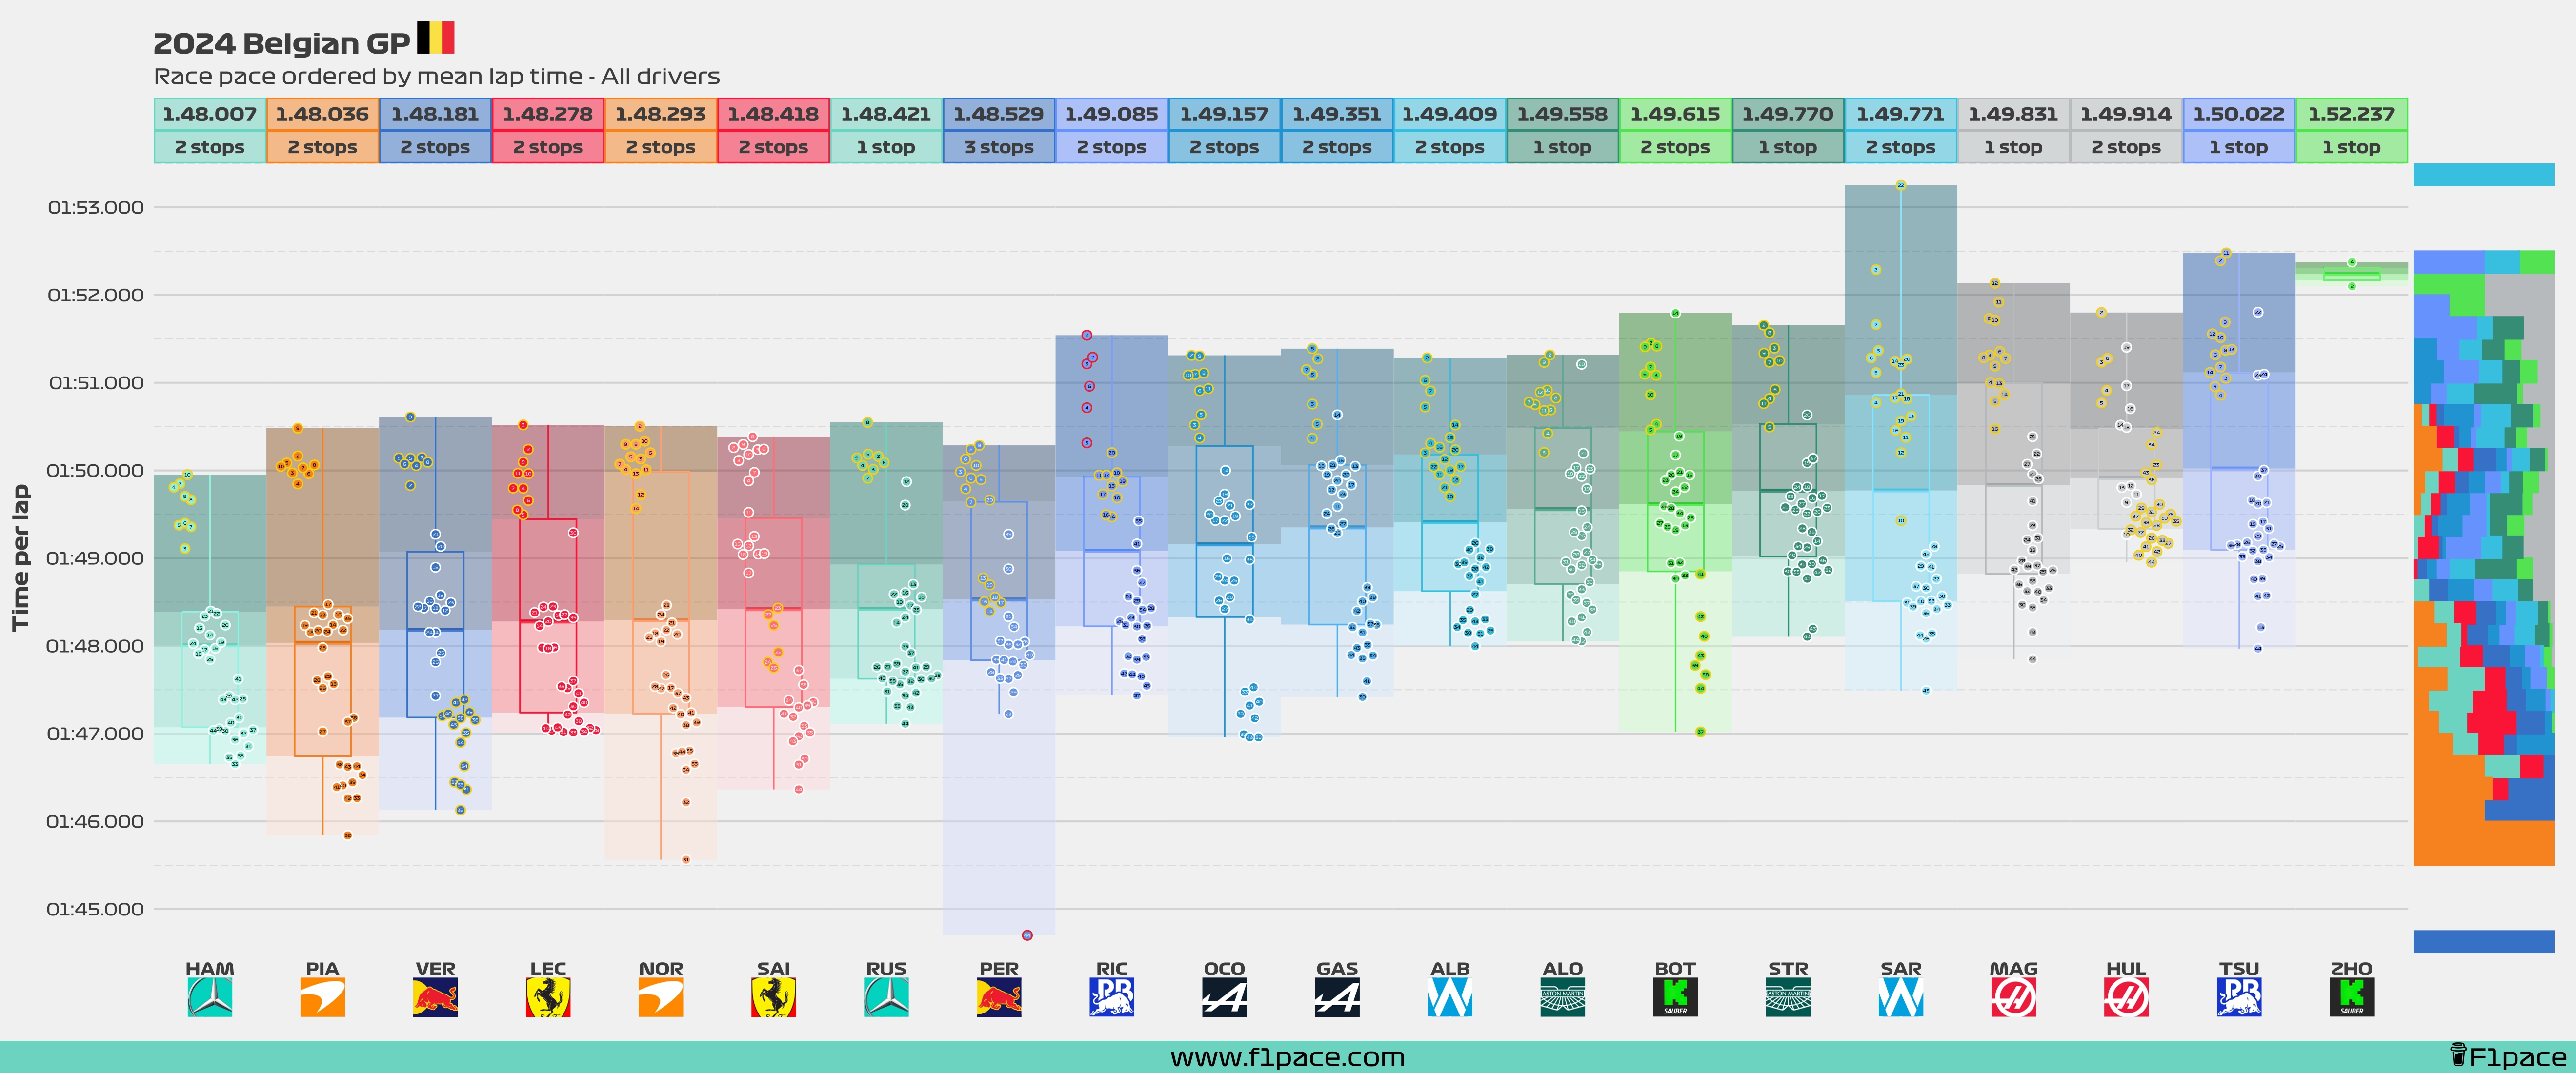Click the Williams logo under ALB
Viewport: 2576px width, 1073px height.
(x=1450, y=997)
